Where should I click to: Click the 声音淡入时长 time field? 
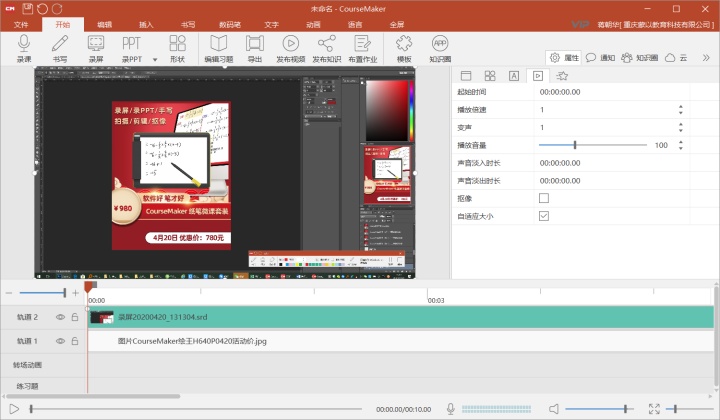tap(612, 163)
